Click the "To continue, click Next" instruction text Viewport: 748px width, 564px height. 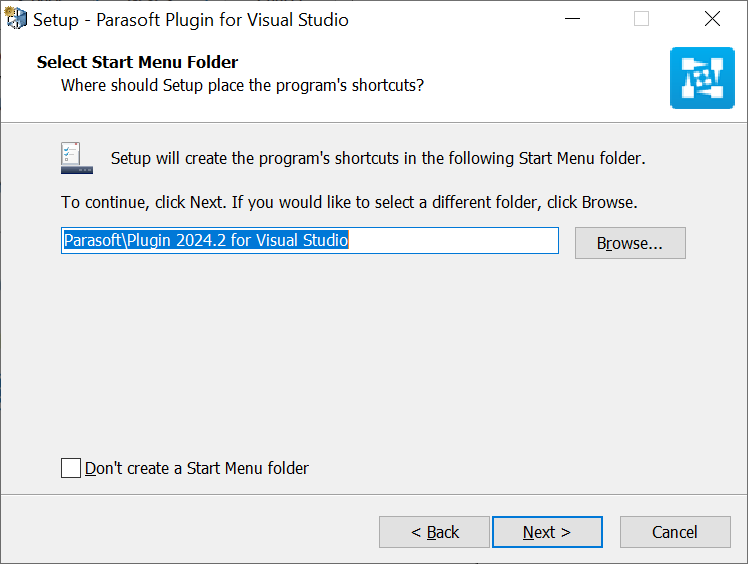[349, 202]
